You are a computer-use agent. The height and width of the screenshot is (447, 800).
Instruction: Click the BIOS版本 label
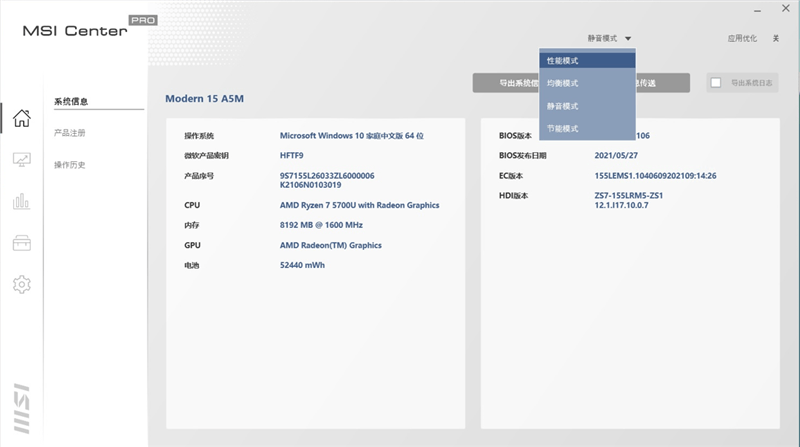coord(515,136)
